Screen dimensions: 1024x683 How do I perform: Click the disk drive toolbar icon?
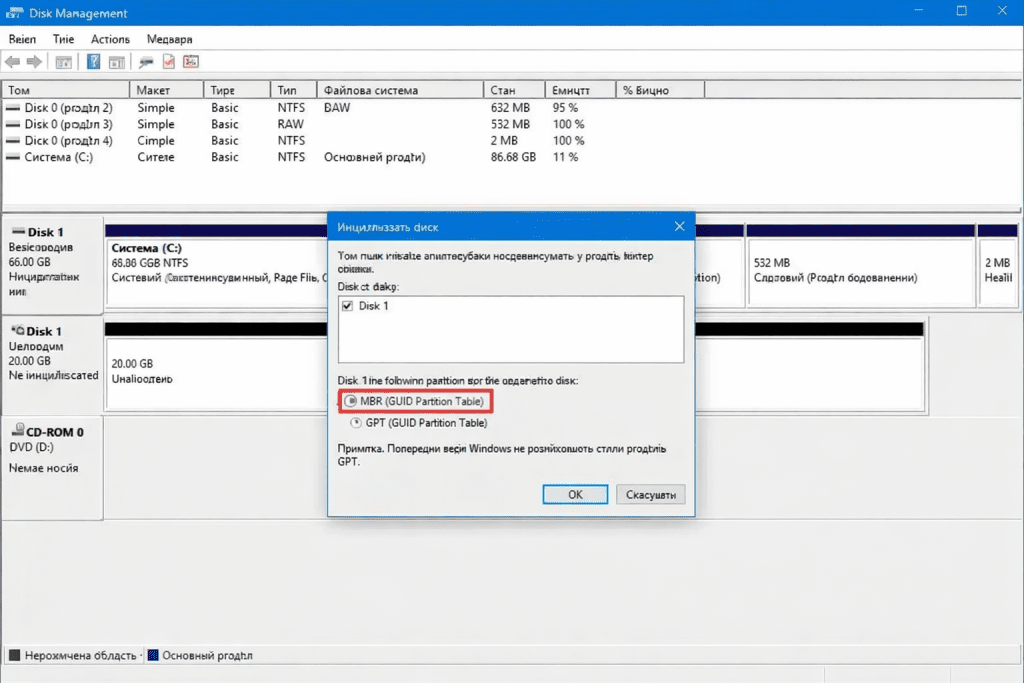click(x=146, y=62)
